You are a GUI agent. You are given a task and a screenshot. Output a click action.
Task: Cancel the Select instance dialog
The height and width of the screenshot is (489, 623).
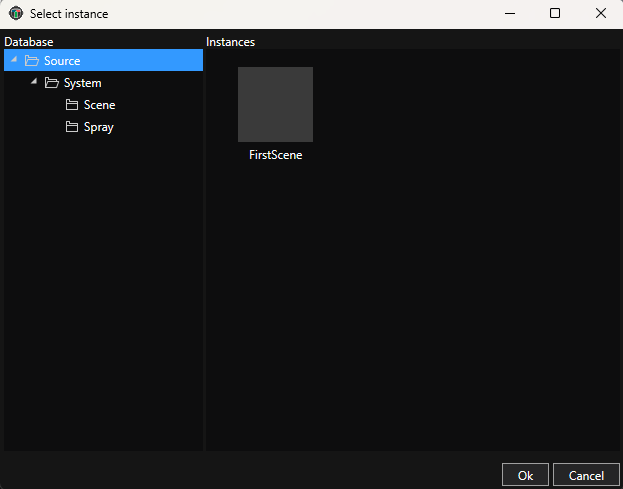586,475
